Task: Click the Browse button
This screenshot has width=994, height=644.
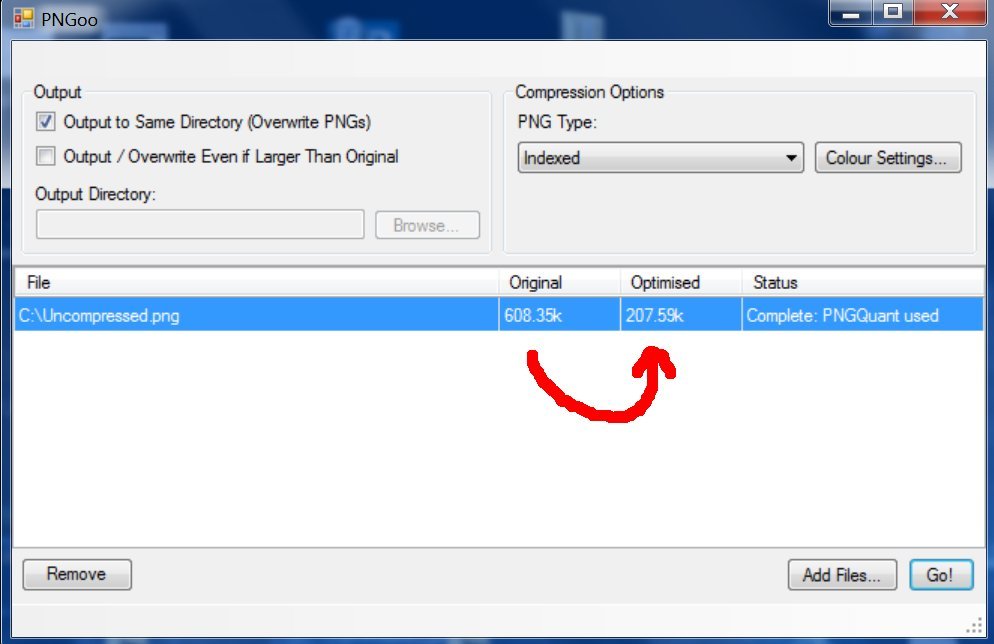Action: [427, 225]
